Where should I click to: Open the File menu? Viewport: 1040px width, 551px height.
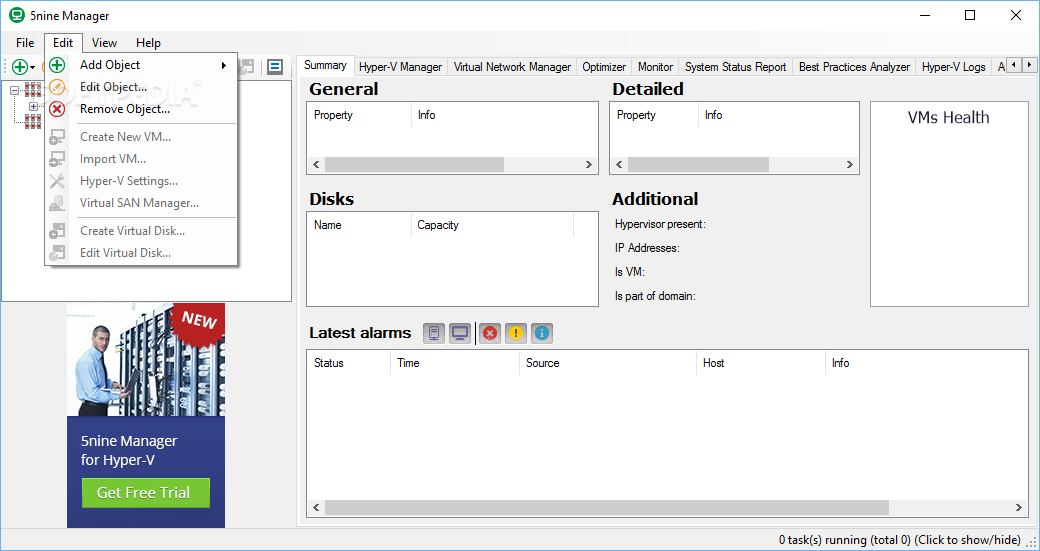(25, 43)
